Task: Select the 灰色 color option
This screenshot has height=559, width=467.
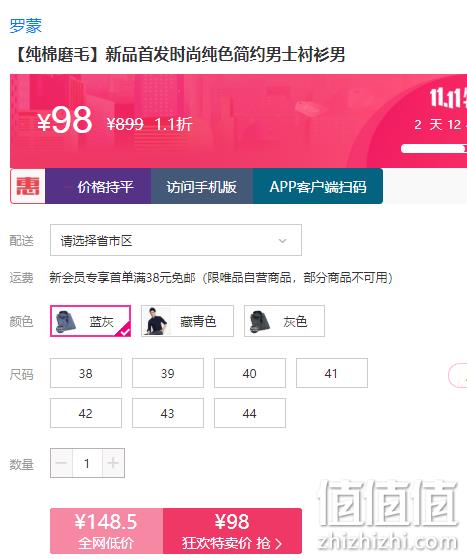Action: 284,321
